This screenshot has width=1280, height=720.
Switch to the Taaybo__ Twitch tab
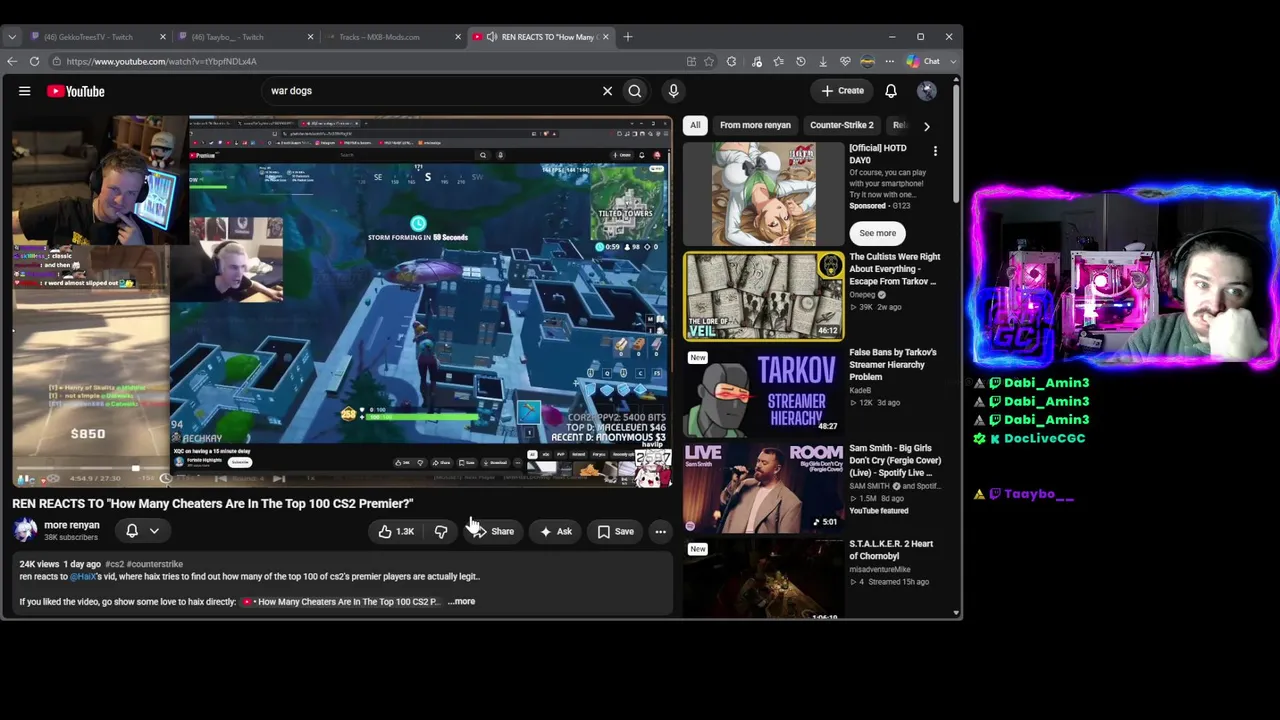[245, 37]
